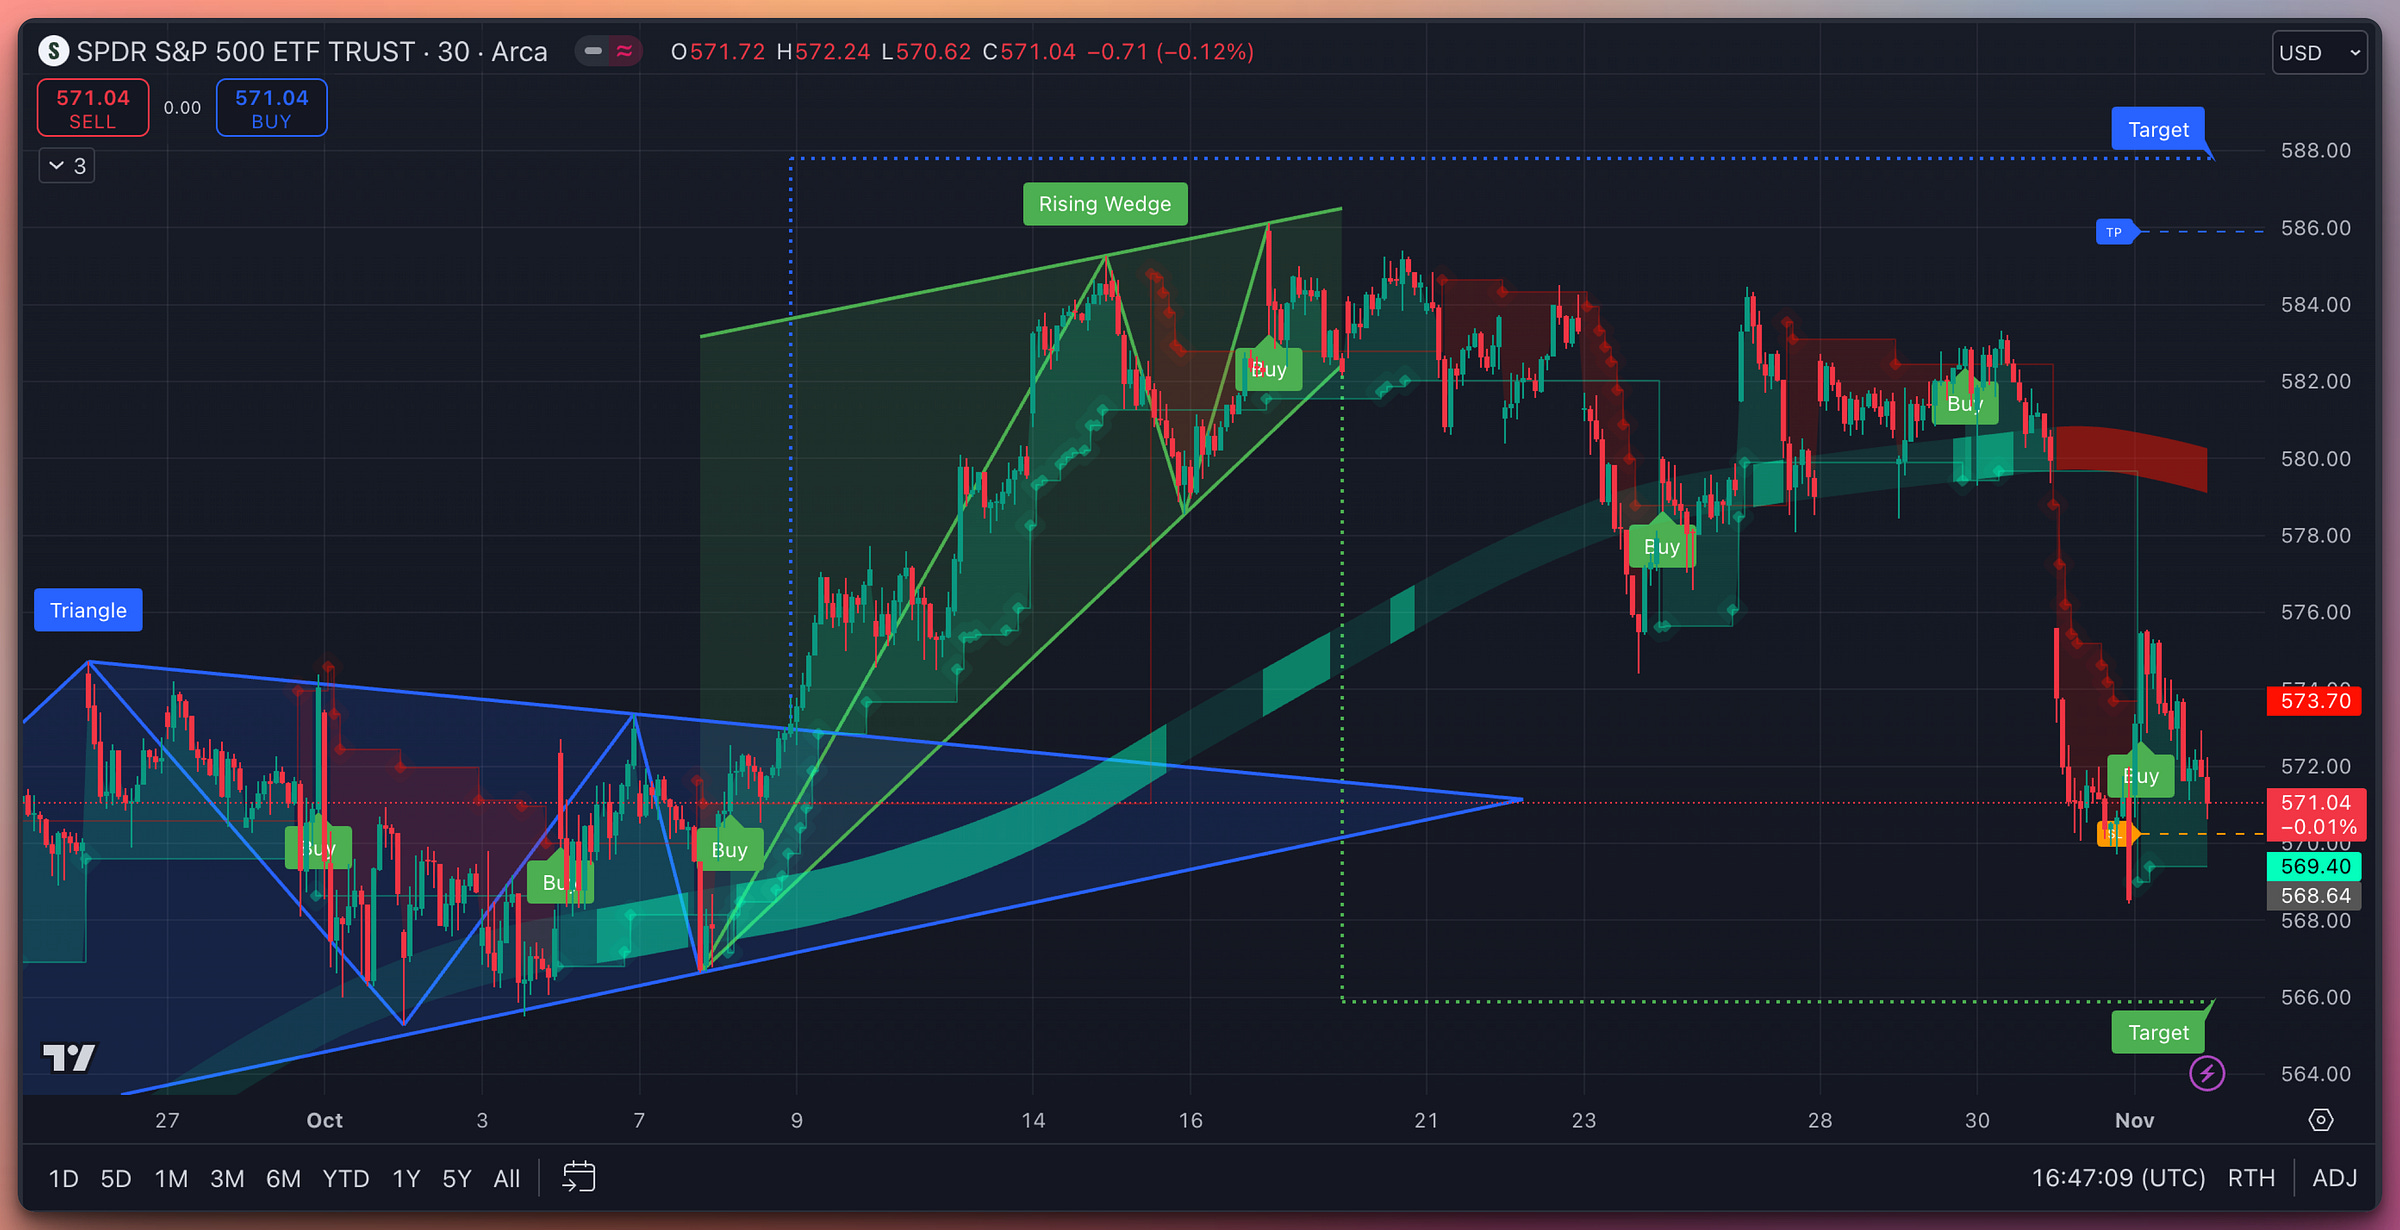This screenshot has width=2400, height=1230.
Task: Open the go-to-date calendar icon
Action: click(579, 1177)
